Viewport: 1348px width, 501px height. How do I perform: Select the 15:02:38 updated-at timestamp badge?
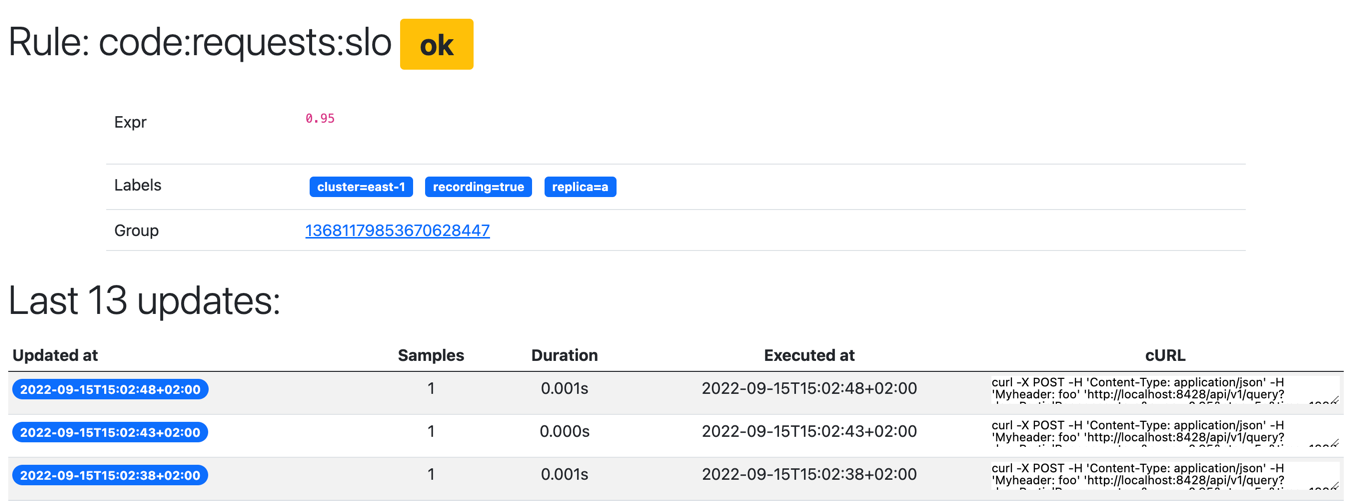(x=110, y=476)
